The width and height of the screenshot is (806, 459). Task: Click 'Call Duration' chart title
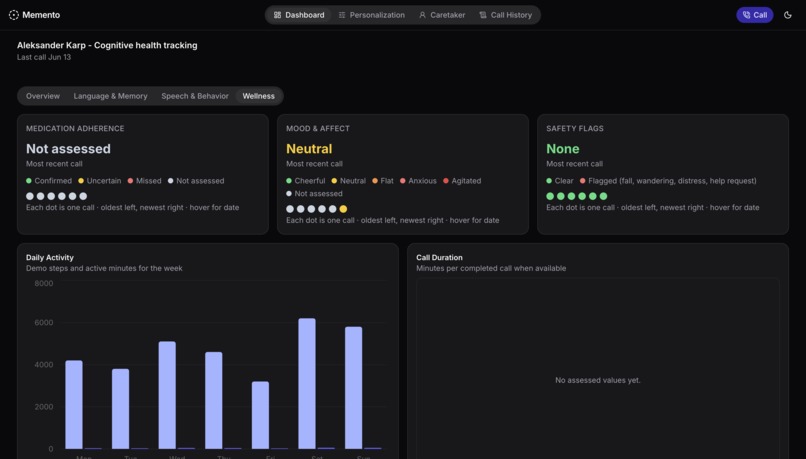(x=439, y=258)
